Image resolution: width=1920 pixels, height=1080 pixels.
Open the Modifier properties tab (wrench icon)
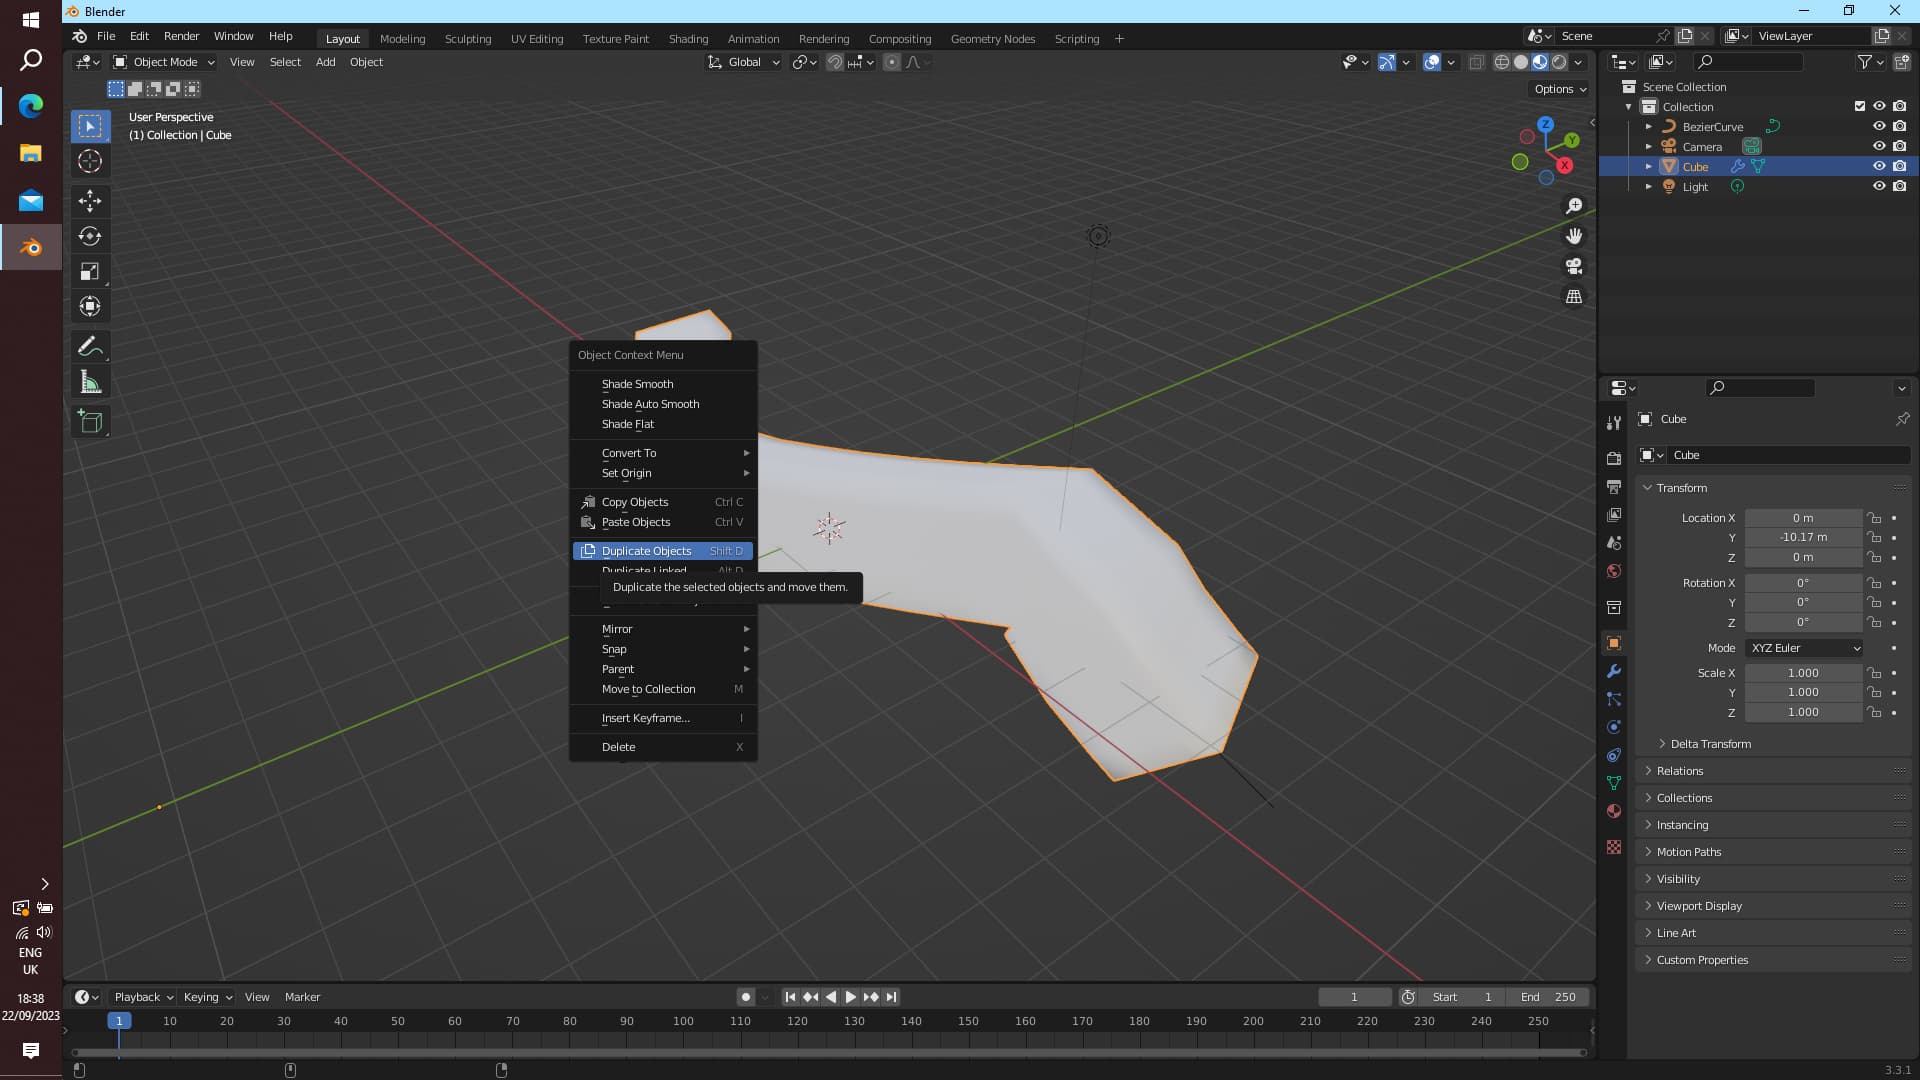click(x=1613, y=671)
